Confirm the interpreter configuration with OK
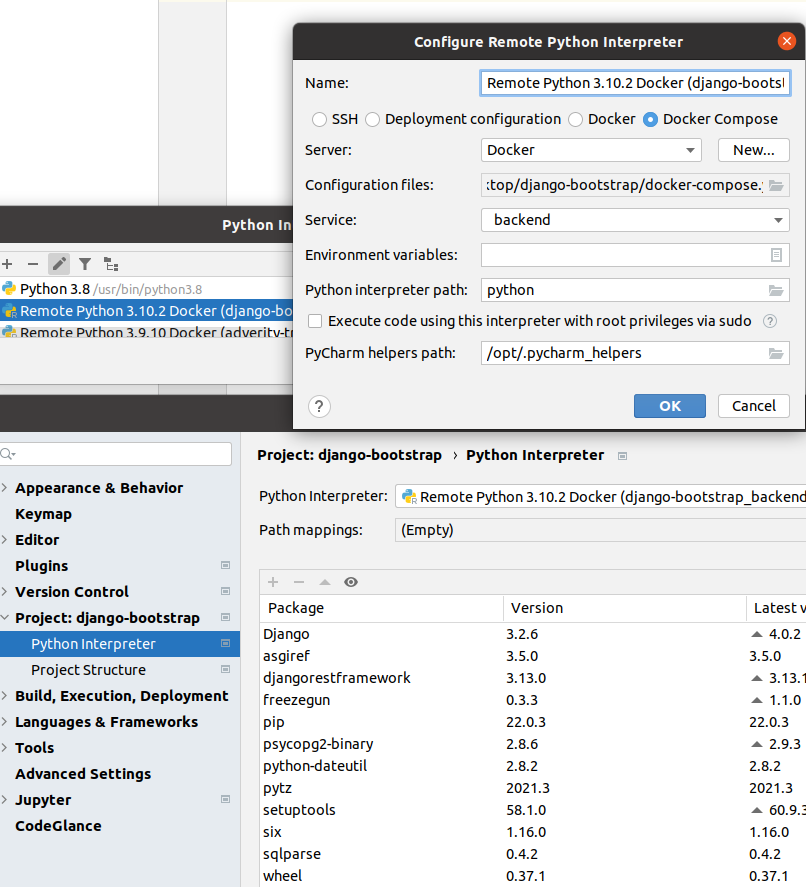The height and width of the screenshot is (887, 806). (669, 406)
